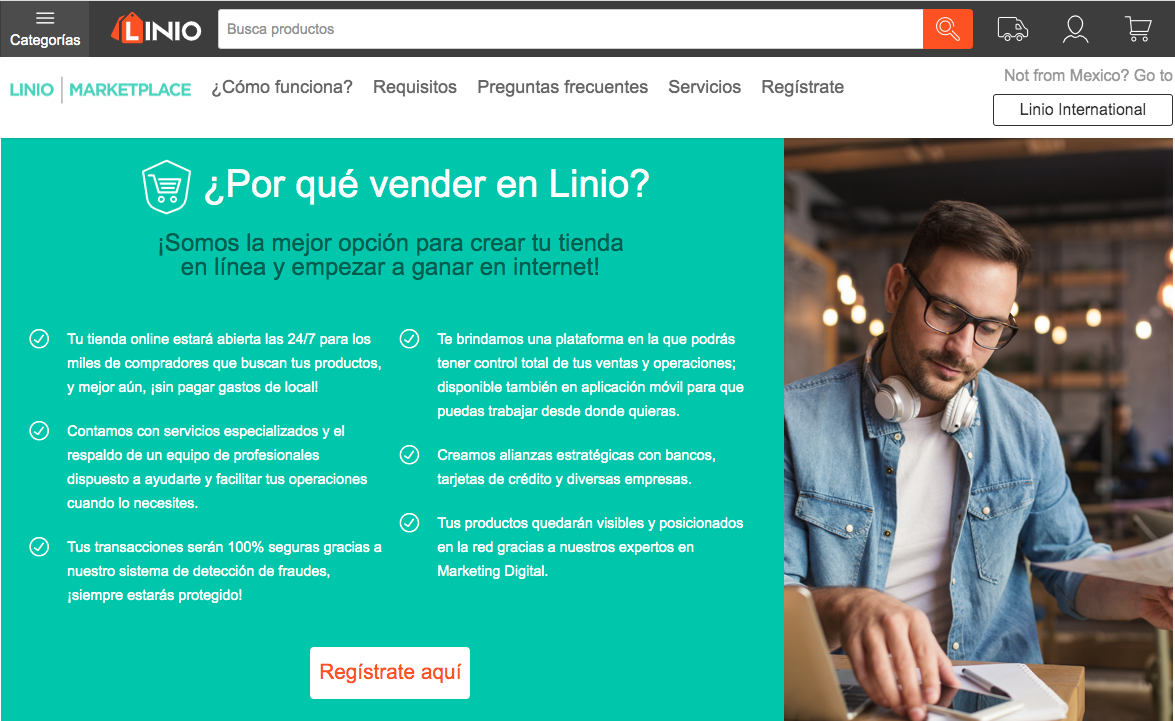Viewport: 1175px width, 721px height.
Task: Click the Regístrate nav link
Action: [803, 87]
